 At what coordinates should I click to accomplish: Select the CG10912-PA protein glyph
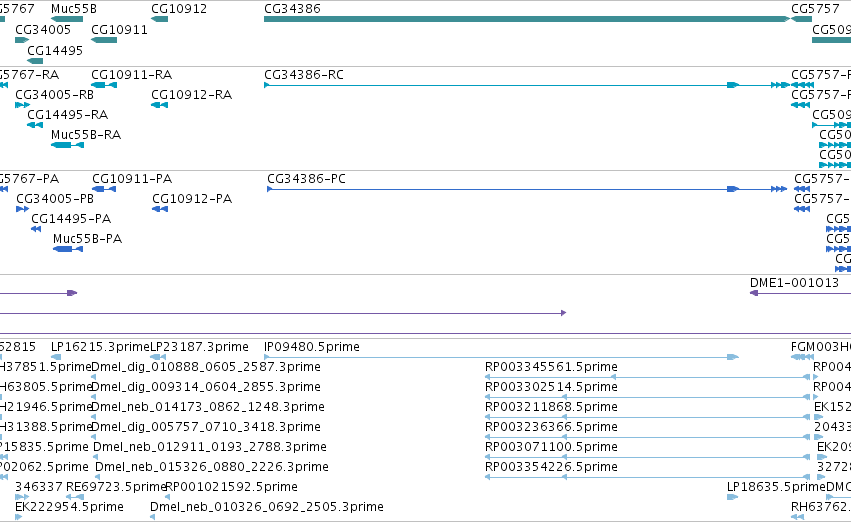tap(160, 209)
